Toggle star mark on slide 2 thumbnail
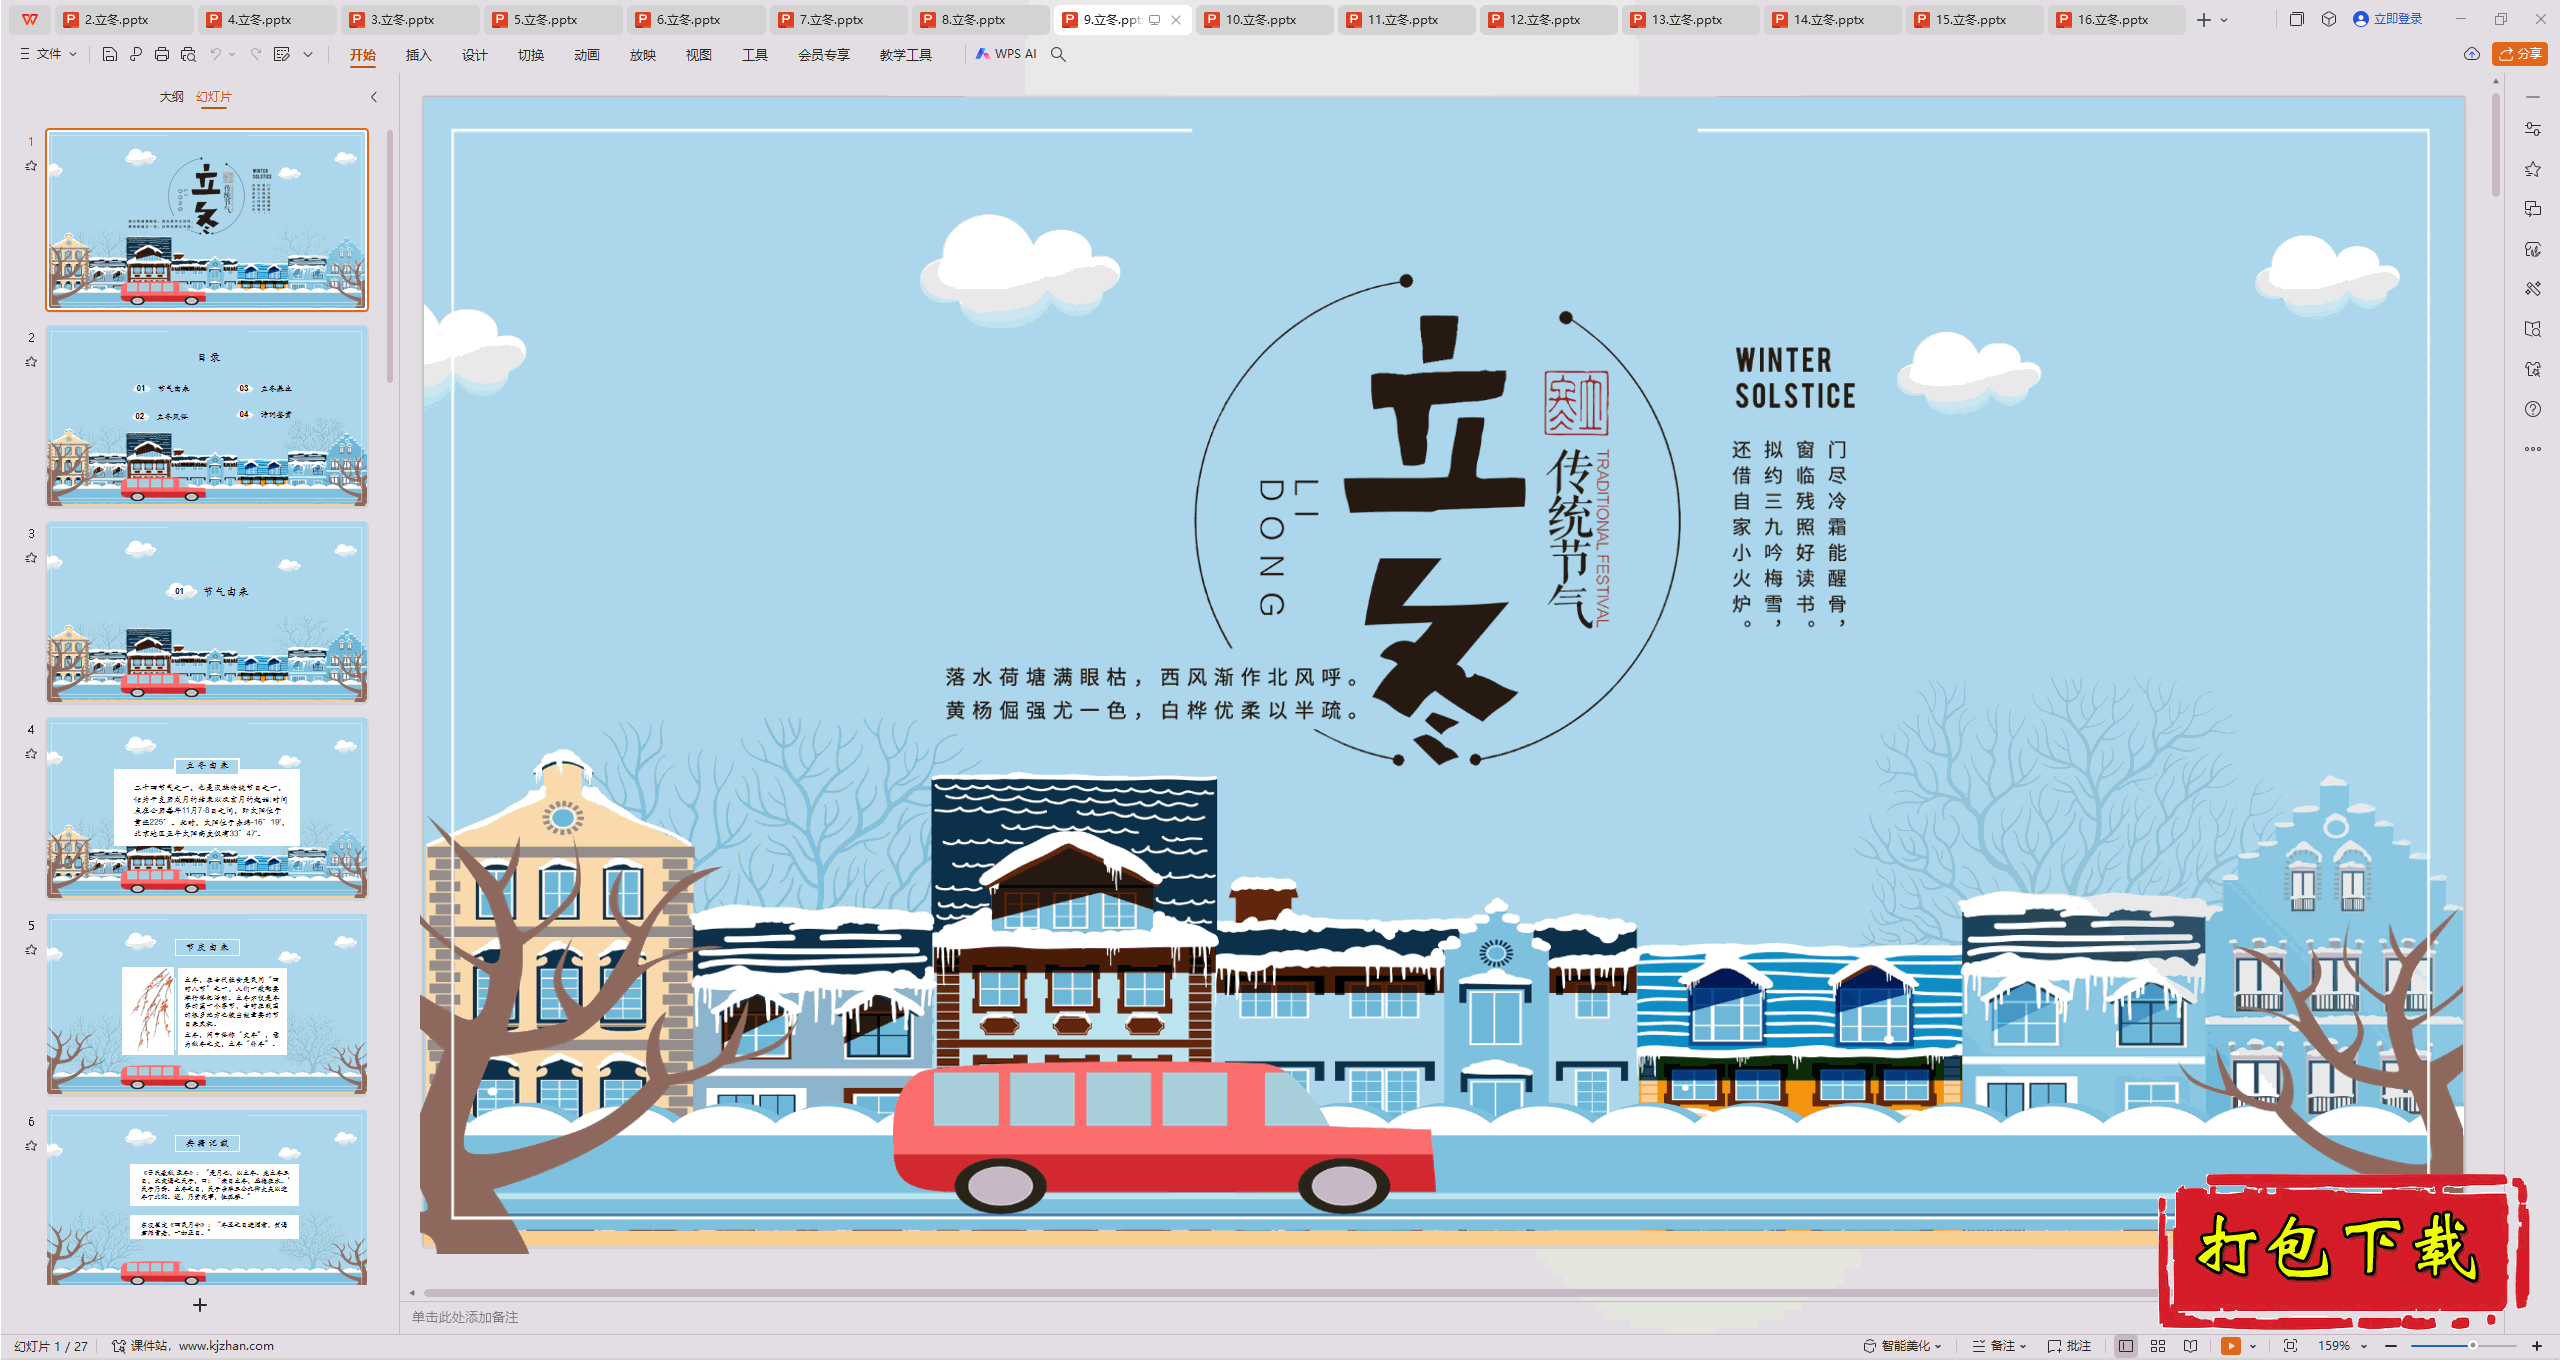Viewport: 2560px width, 1360px height. tap(31, 362)
